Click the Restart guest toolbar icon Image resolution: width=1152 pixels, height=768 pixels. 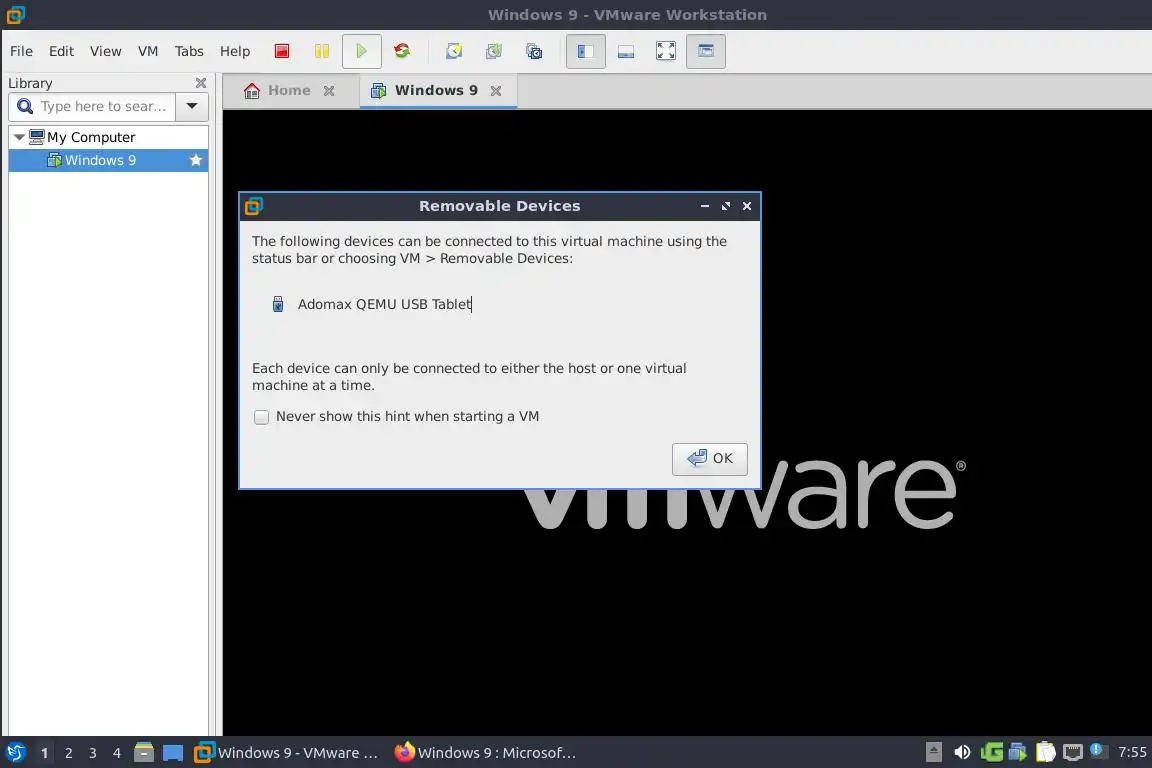[x=402, y=51]
